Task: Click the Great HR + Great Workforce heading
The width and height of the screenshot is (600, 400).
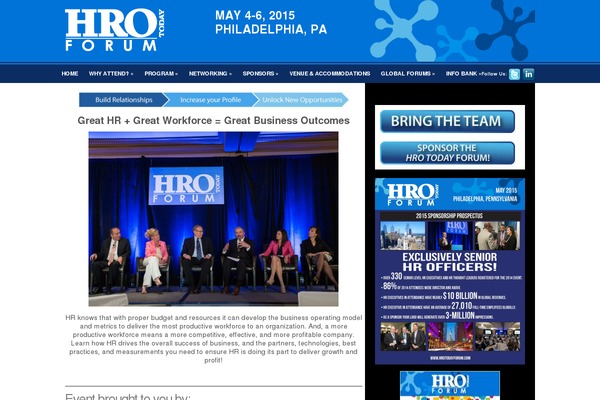Action: [x=214, y=121]
